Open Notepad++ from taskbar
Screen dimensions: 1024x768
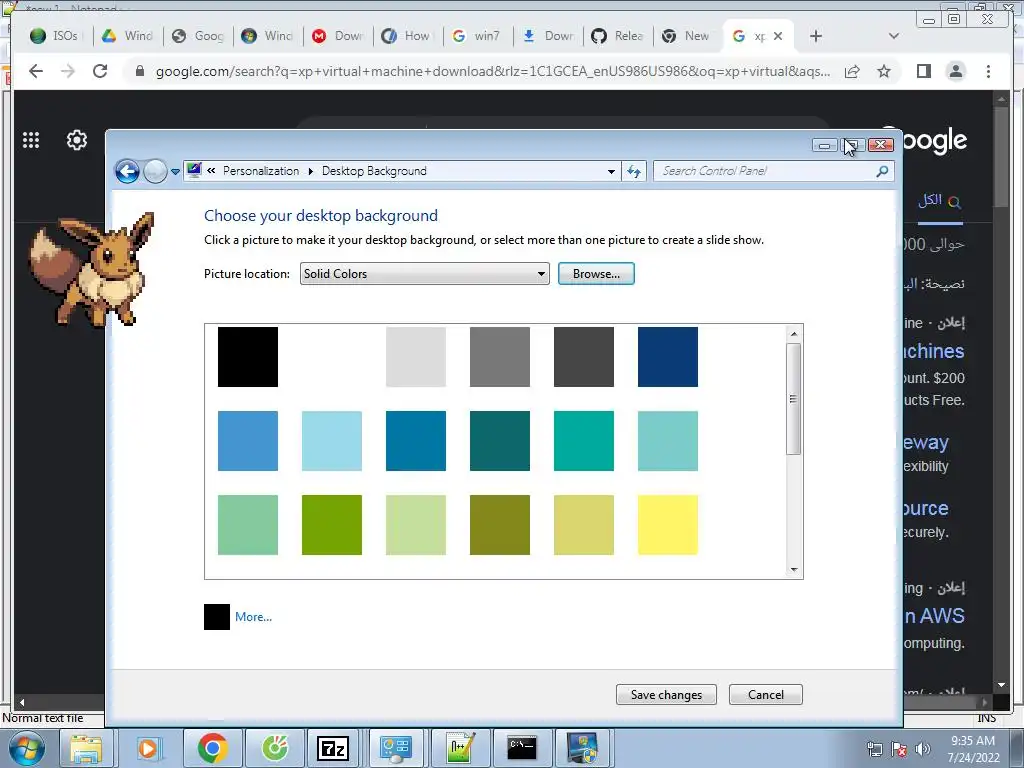[460, 748]
